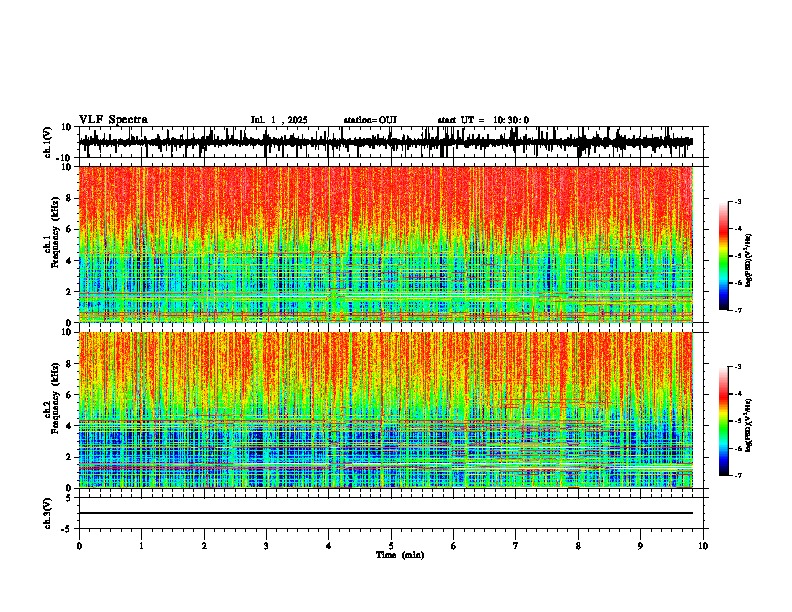
Task: Click the "start UT = 10:30:0" text
Action: pos(483,120)
